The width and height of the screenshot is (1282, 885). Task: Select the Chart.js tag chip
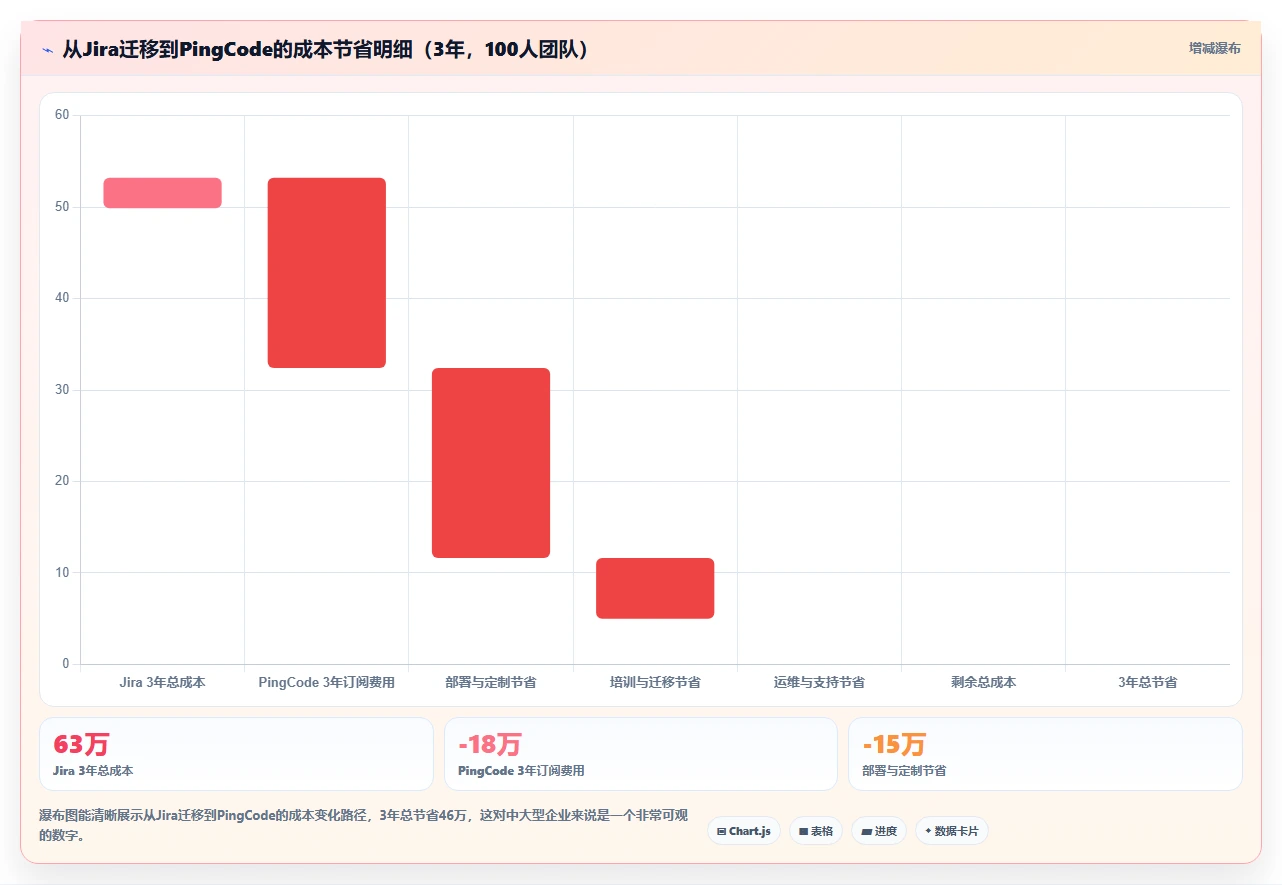tap(744, 831)
